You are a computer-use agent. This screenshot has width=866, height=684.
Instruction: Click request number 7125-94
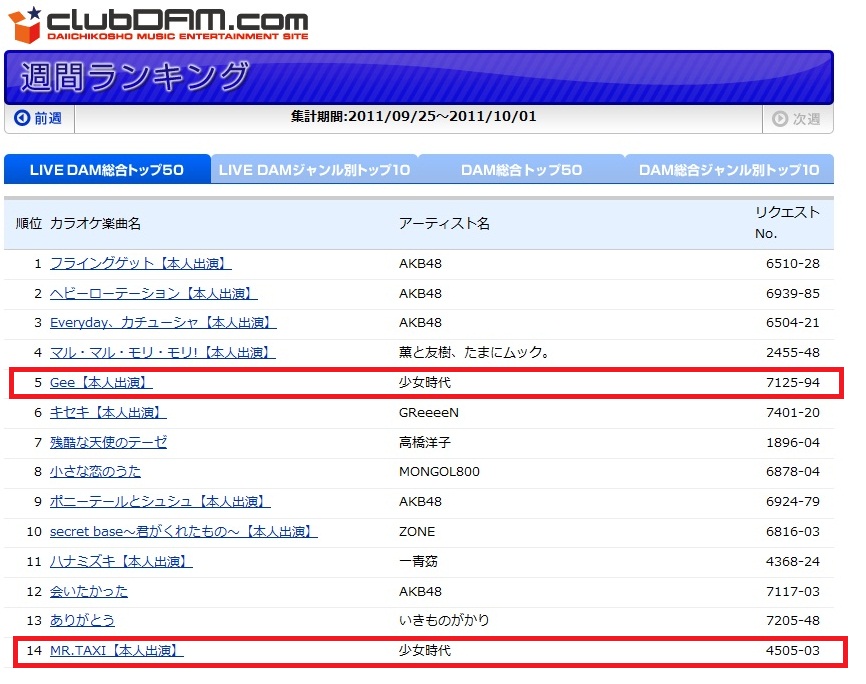tap(793, 382)
